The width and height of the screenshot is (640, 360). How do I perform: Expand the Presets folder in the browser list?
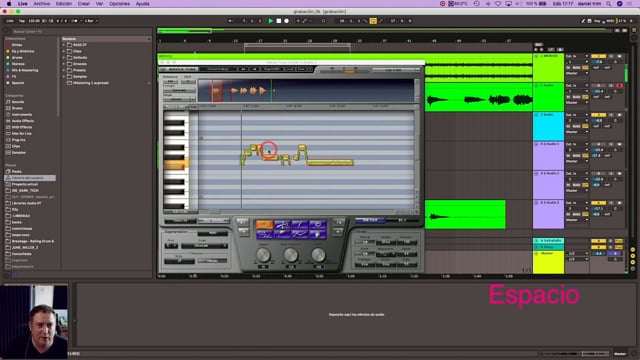pos(64,70)
